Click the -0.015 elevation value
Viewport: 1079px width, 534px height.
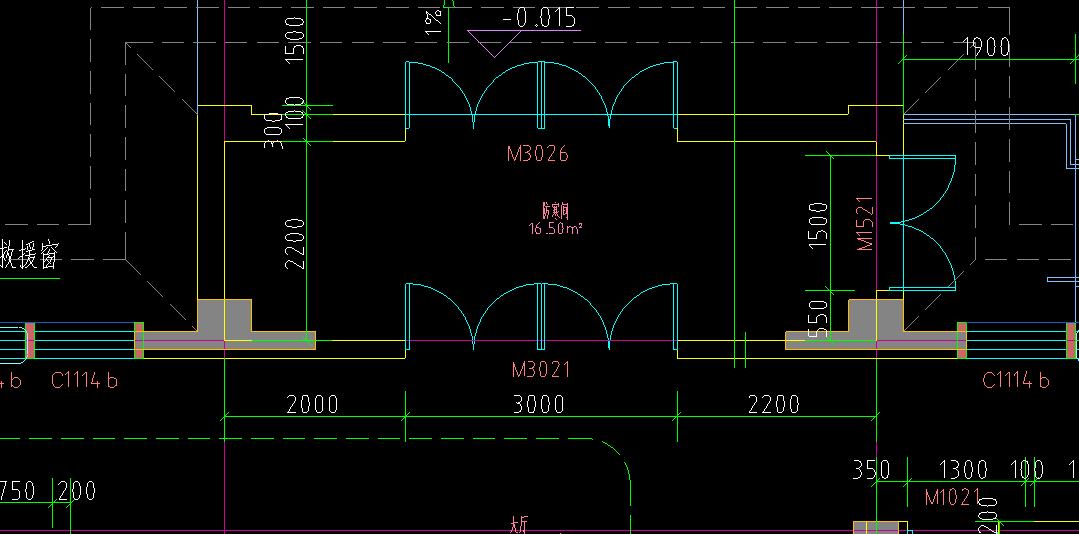pyautogui.click(x=539, y=18)
